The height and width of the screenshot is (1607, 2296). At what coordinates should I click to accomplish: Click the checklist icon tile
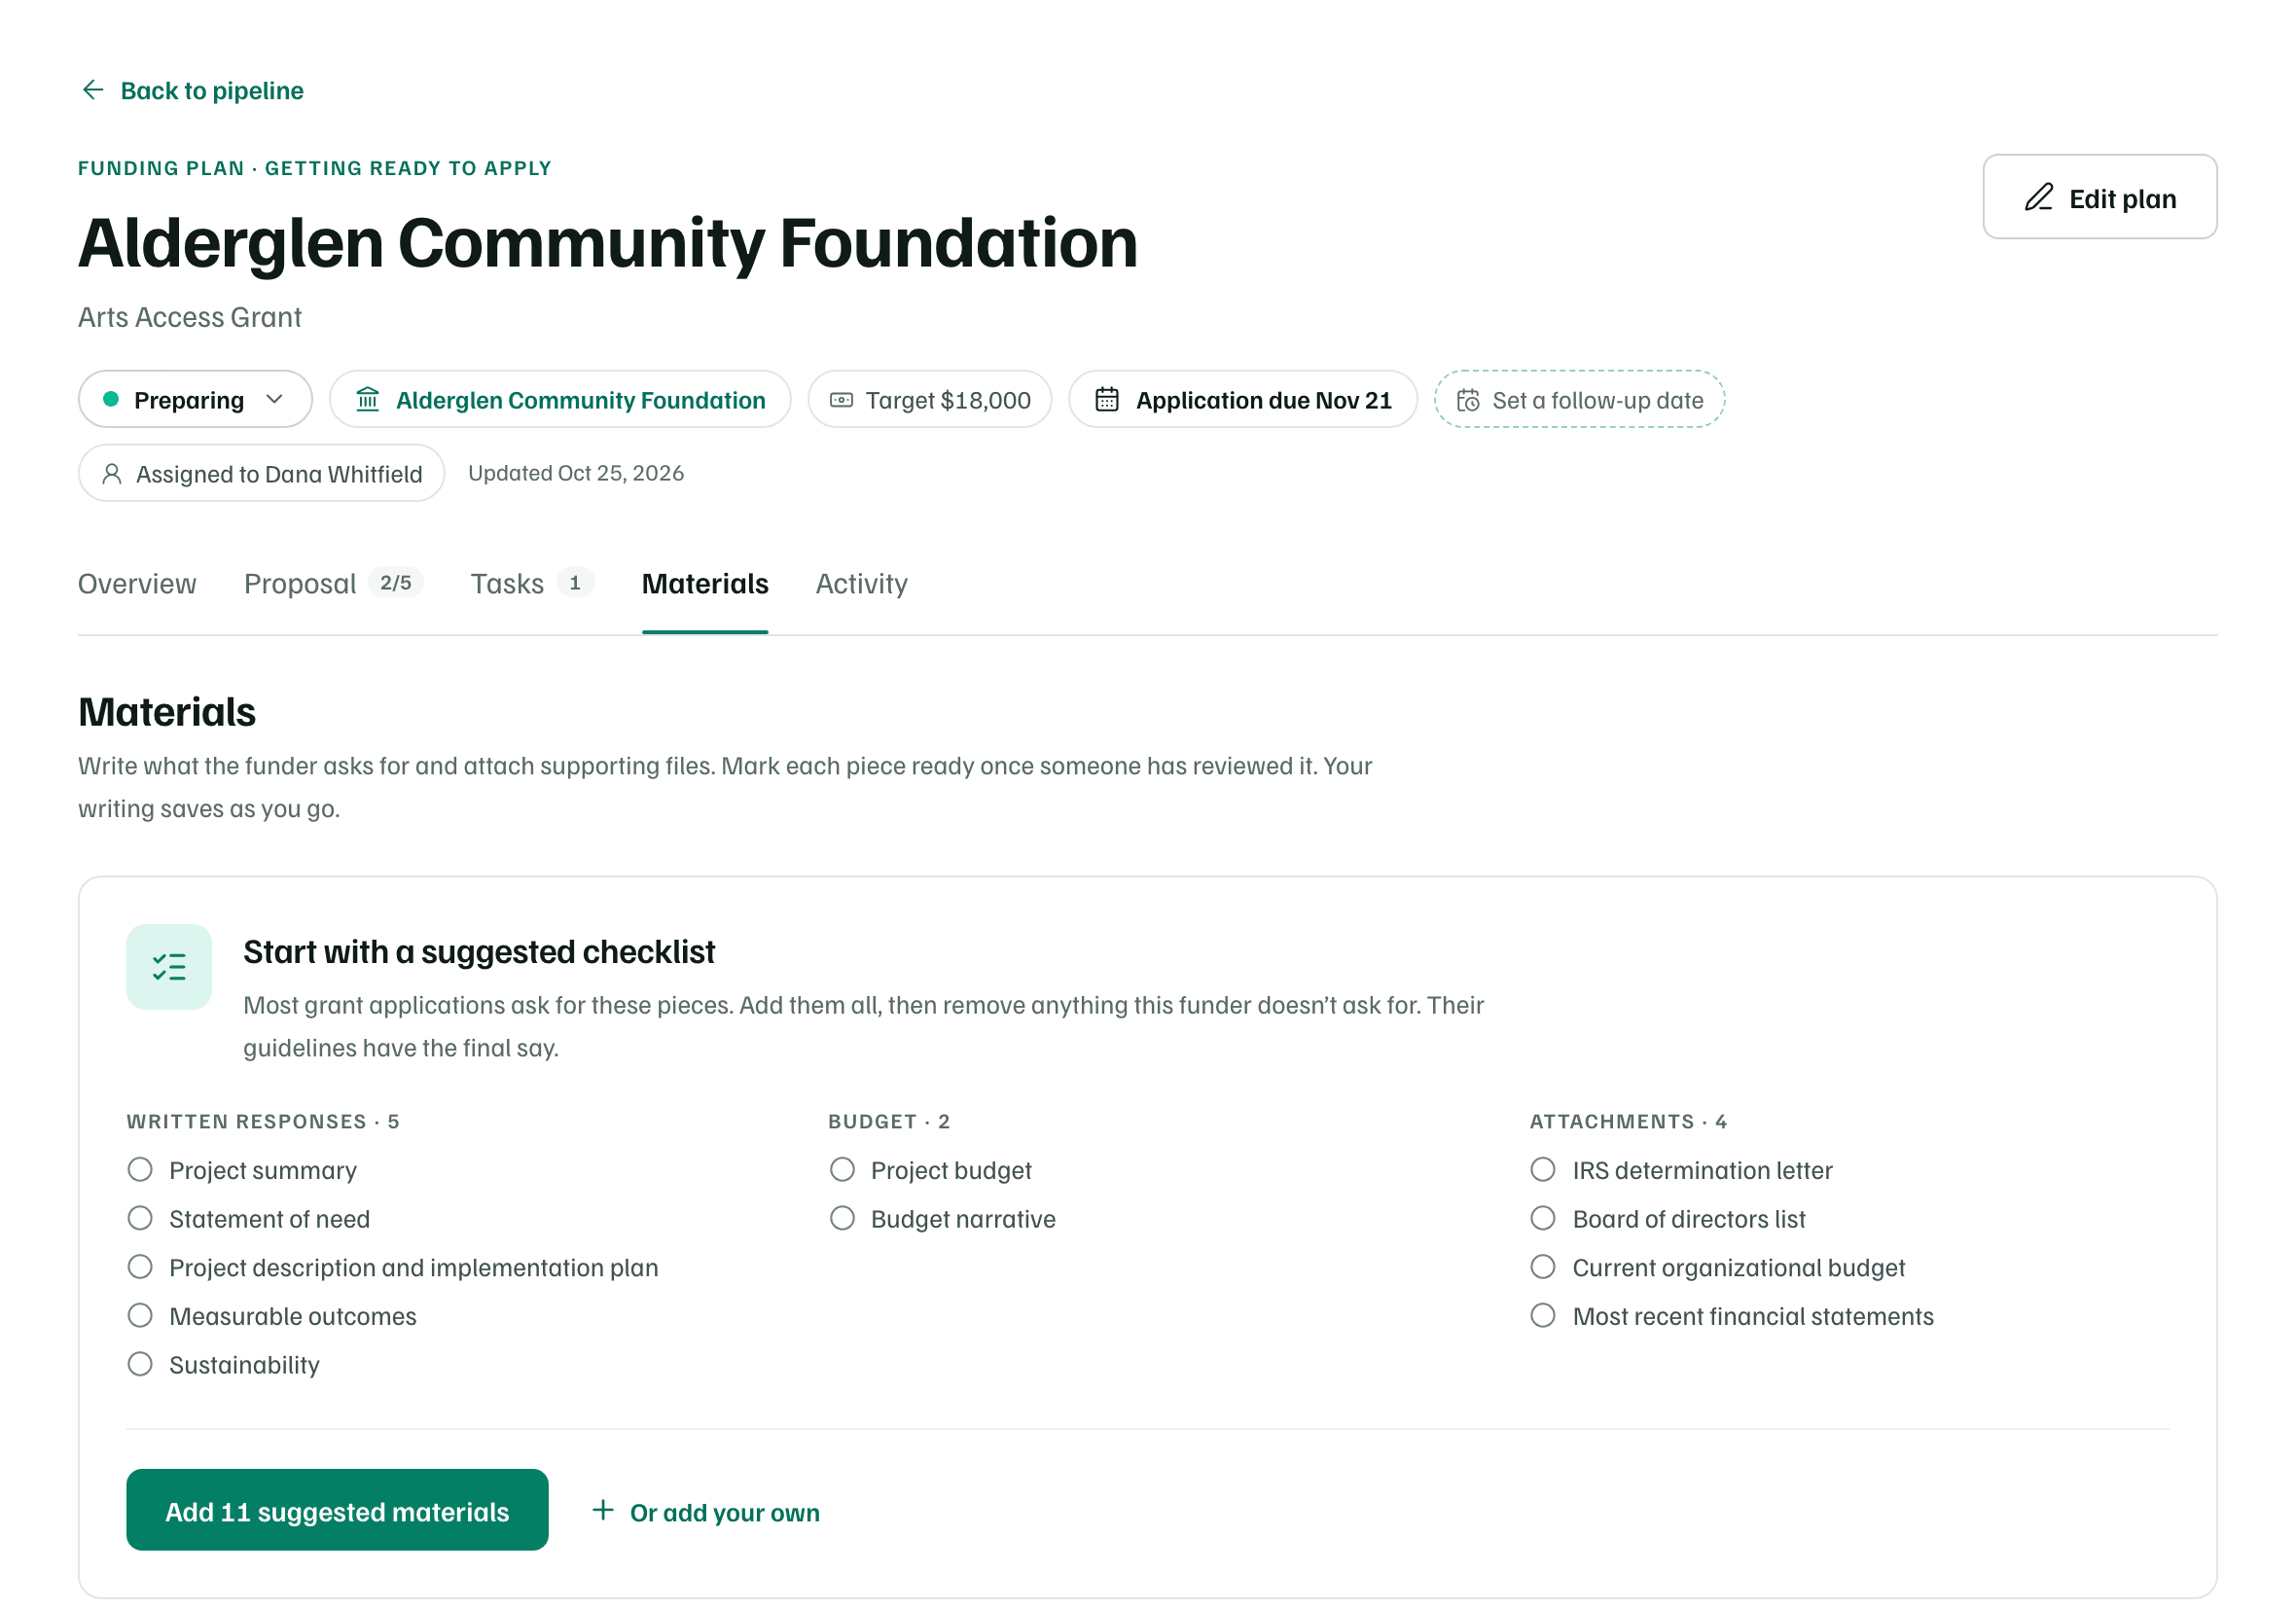pos(169,967)
